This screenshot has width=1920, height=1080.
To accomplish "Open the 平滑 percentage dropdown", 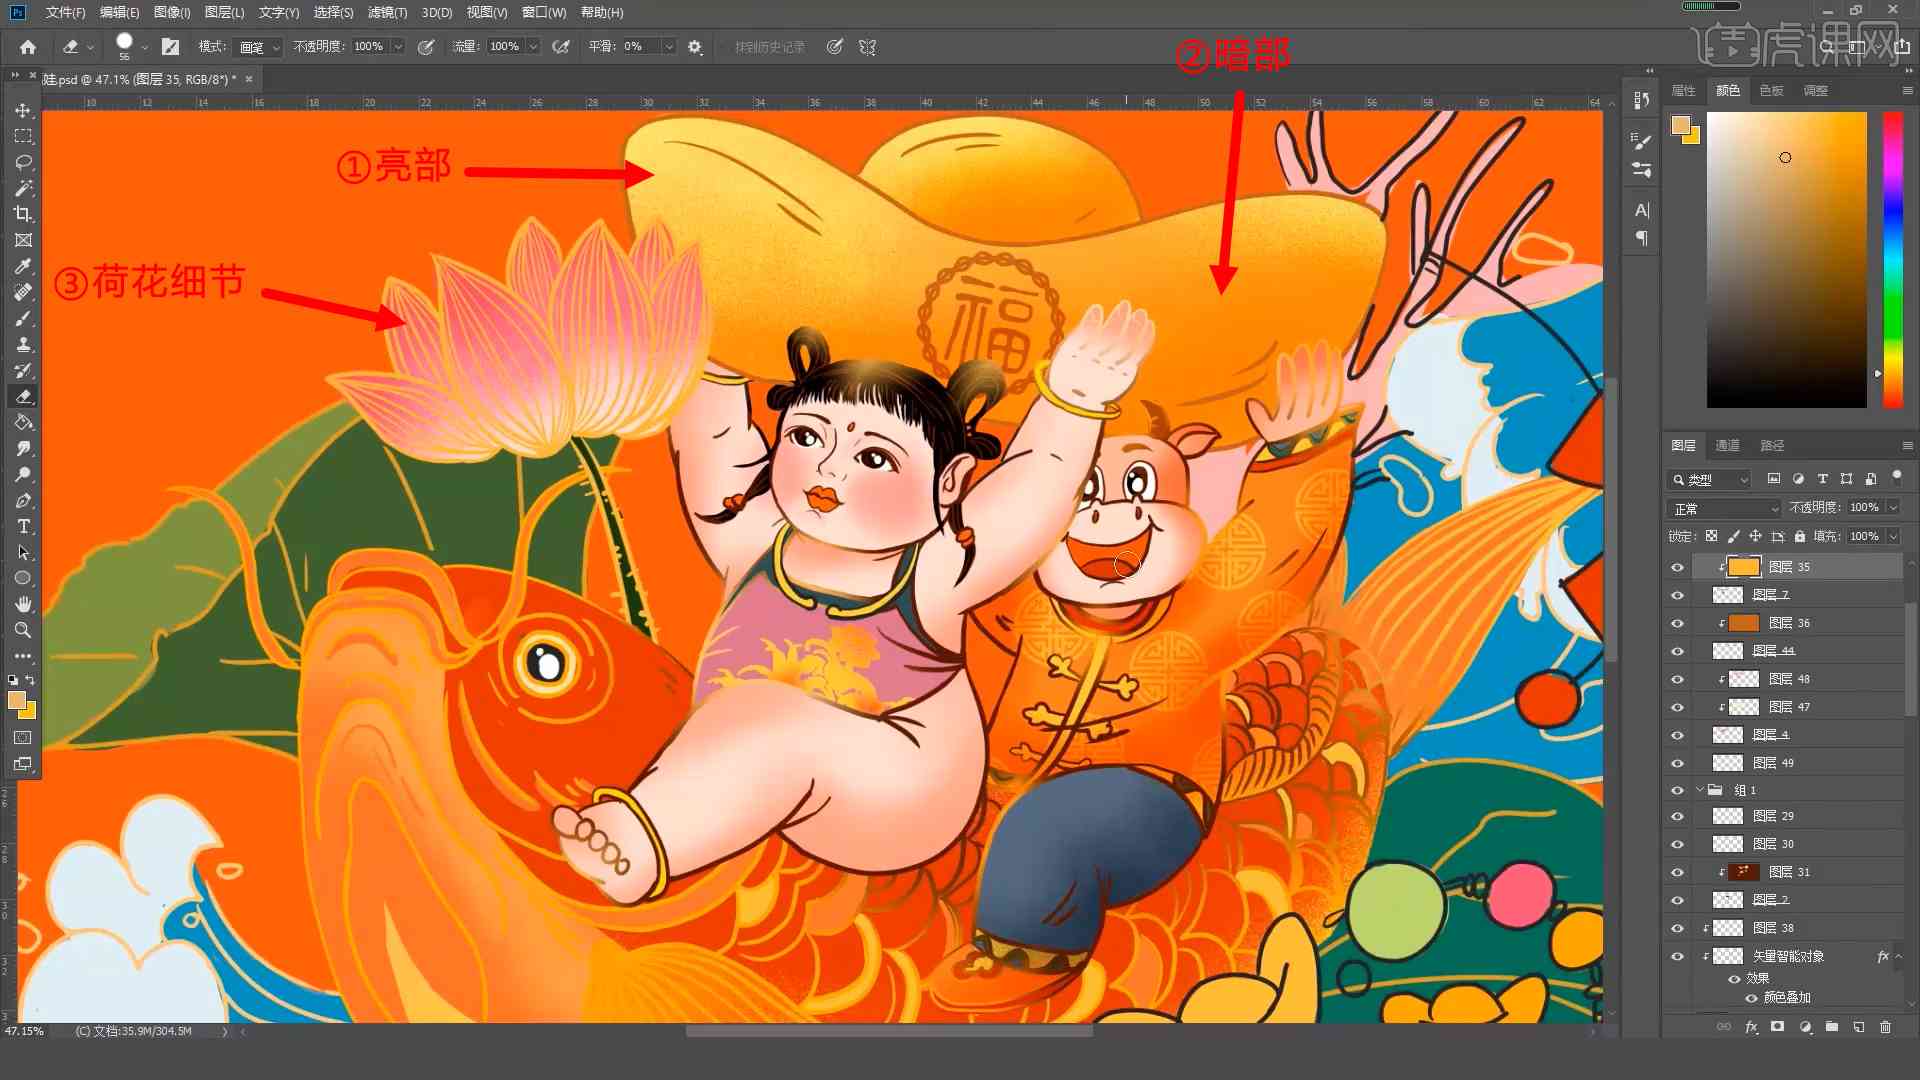I will point(669,47).
